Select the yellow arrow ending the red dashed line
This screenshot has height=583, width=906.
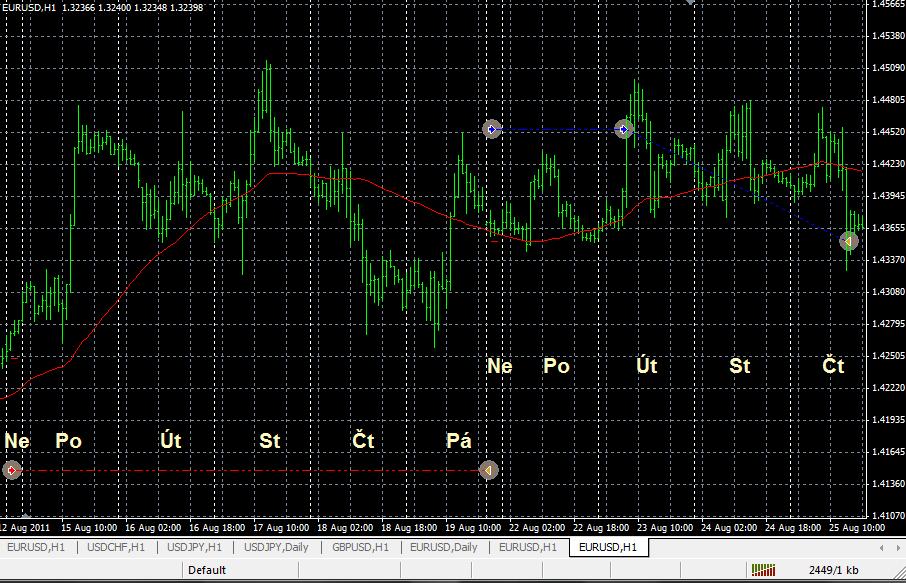coord(488,470)
